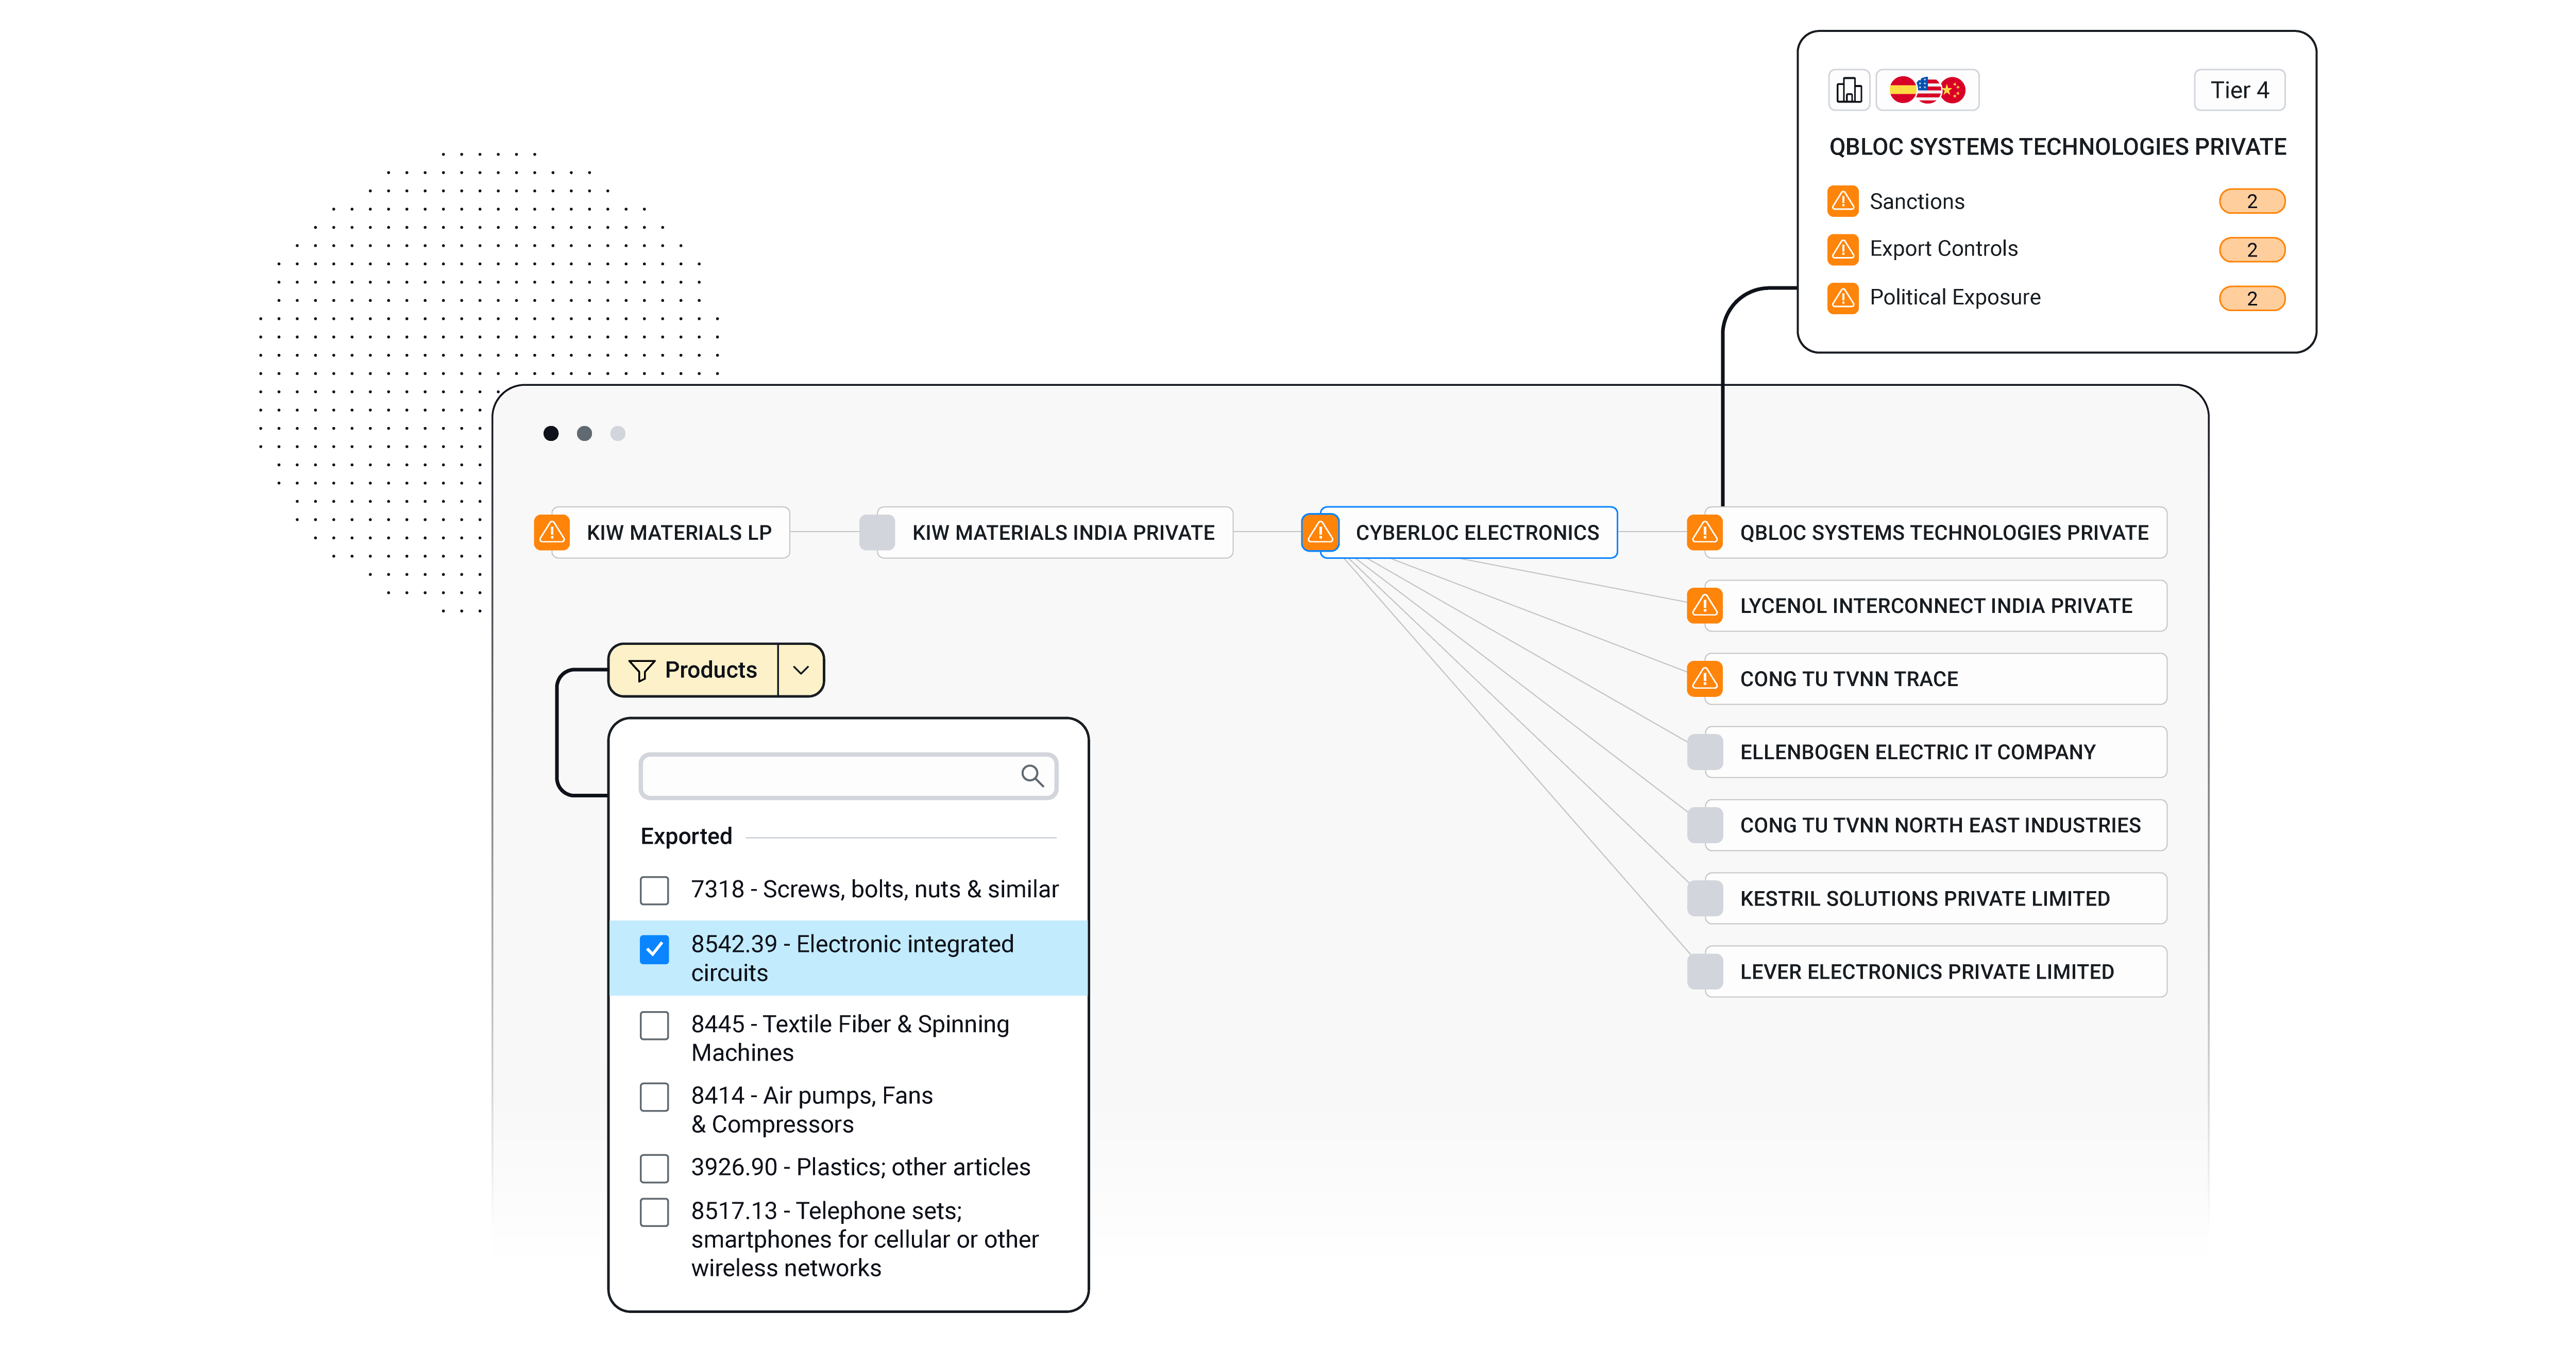The image size is (2576, 1348).
Task: Click grey status square beside ELLENBOGEN ELECTRIC IT COMPANY
Action: pyautogui.click(x=1705, y=752)
